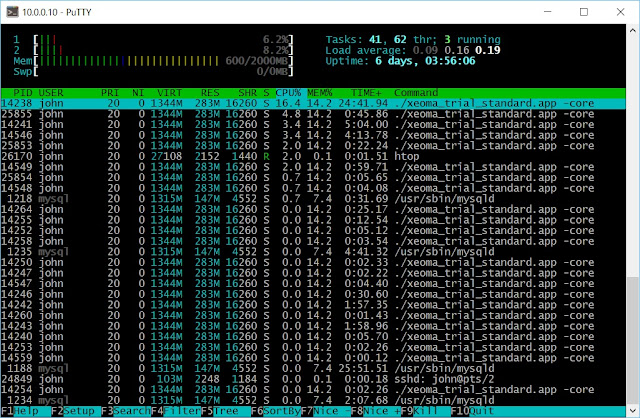Select the process row with PID 14243
The image size is (640, 418).
(313, 326)
